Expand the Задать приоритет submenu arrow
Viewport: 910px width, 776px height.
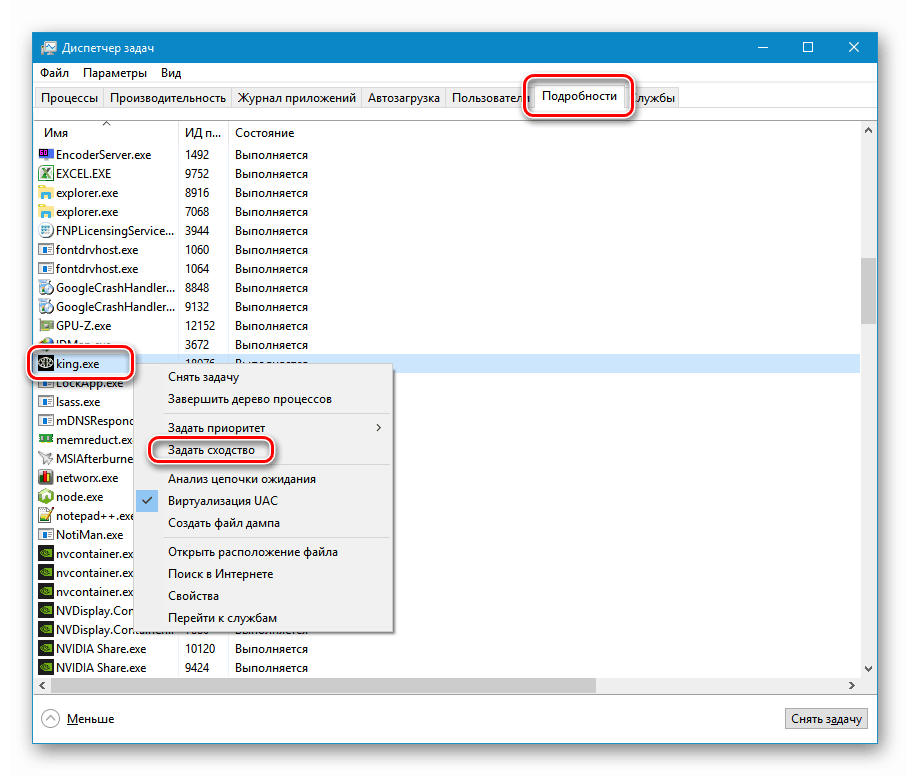point(378,428)
